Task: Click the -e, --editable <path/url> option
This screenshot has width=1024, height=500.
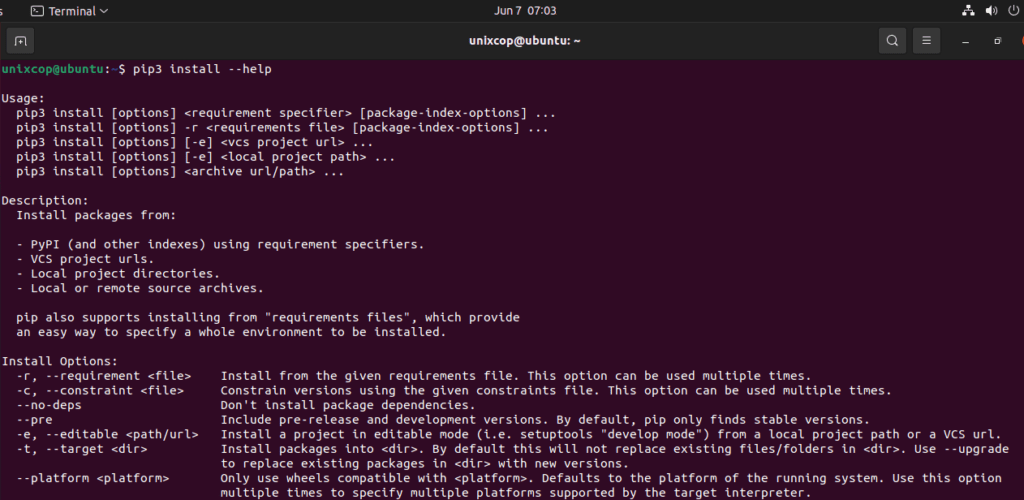Action: tap(107, 434)
